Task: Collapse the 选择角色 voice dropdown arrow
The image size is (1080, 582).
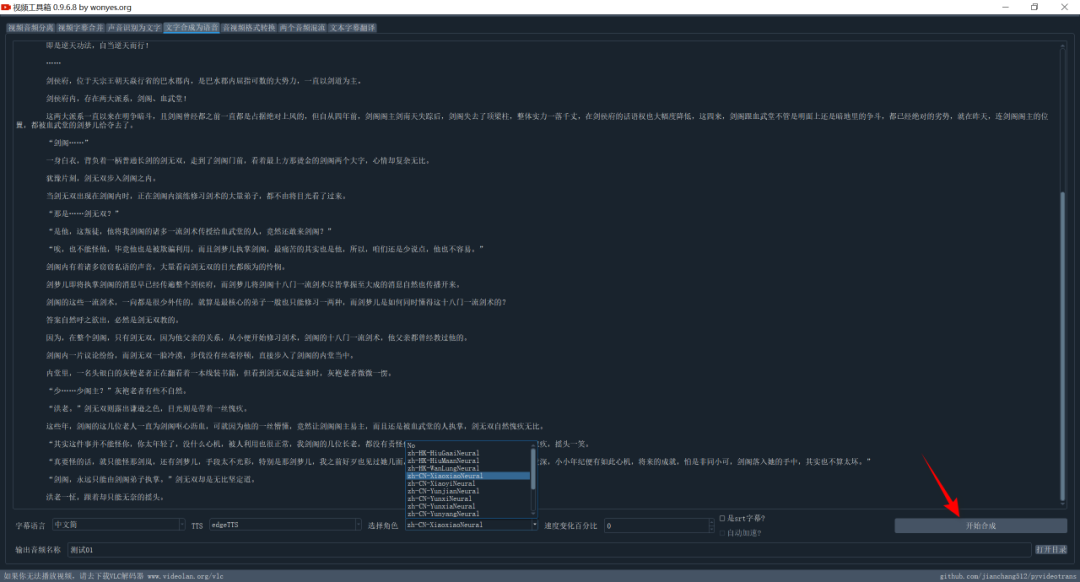Action: 534,525
